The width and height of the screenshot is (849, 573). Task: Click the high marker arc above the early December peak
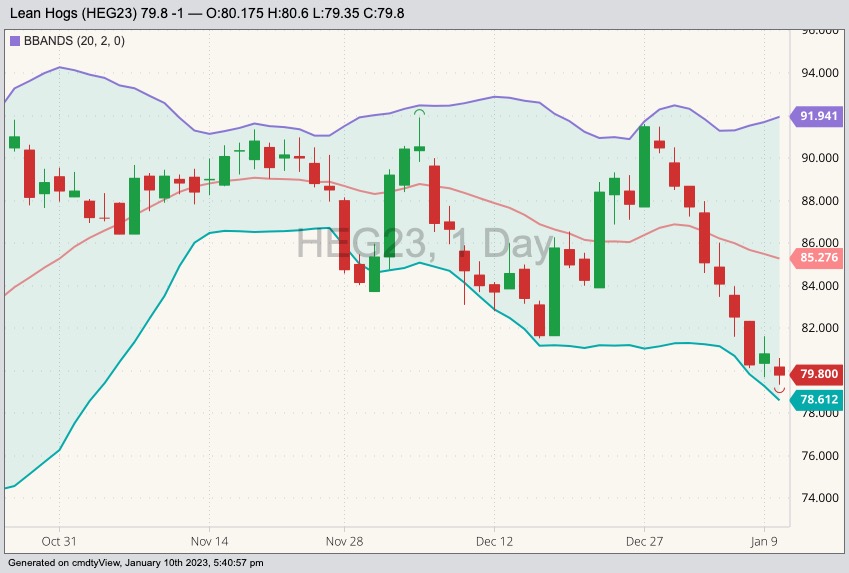(x=419, y=112)
